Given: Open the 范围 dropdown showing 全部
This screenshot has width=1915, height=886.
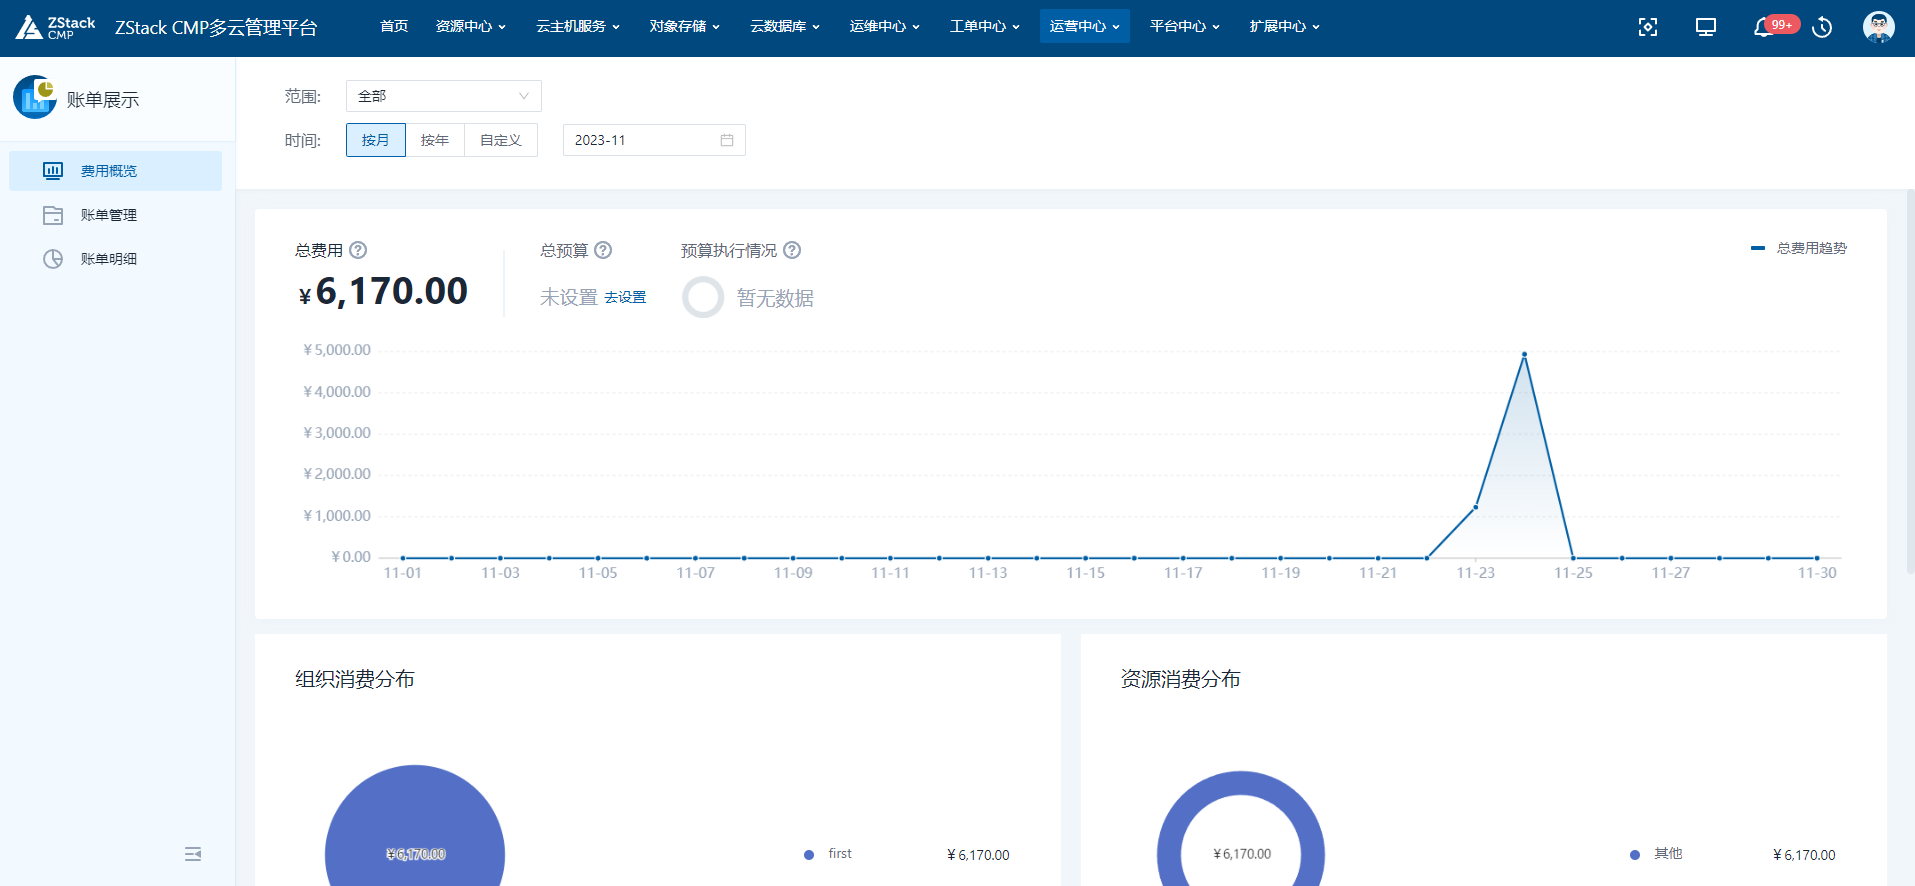Looking at the screenshot, I should point(443,96).
